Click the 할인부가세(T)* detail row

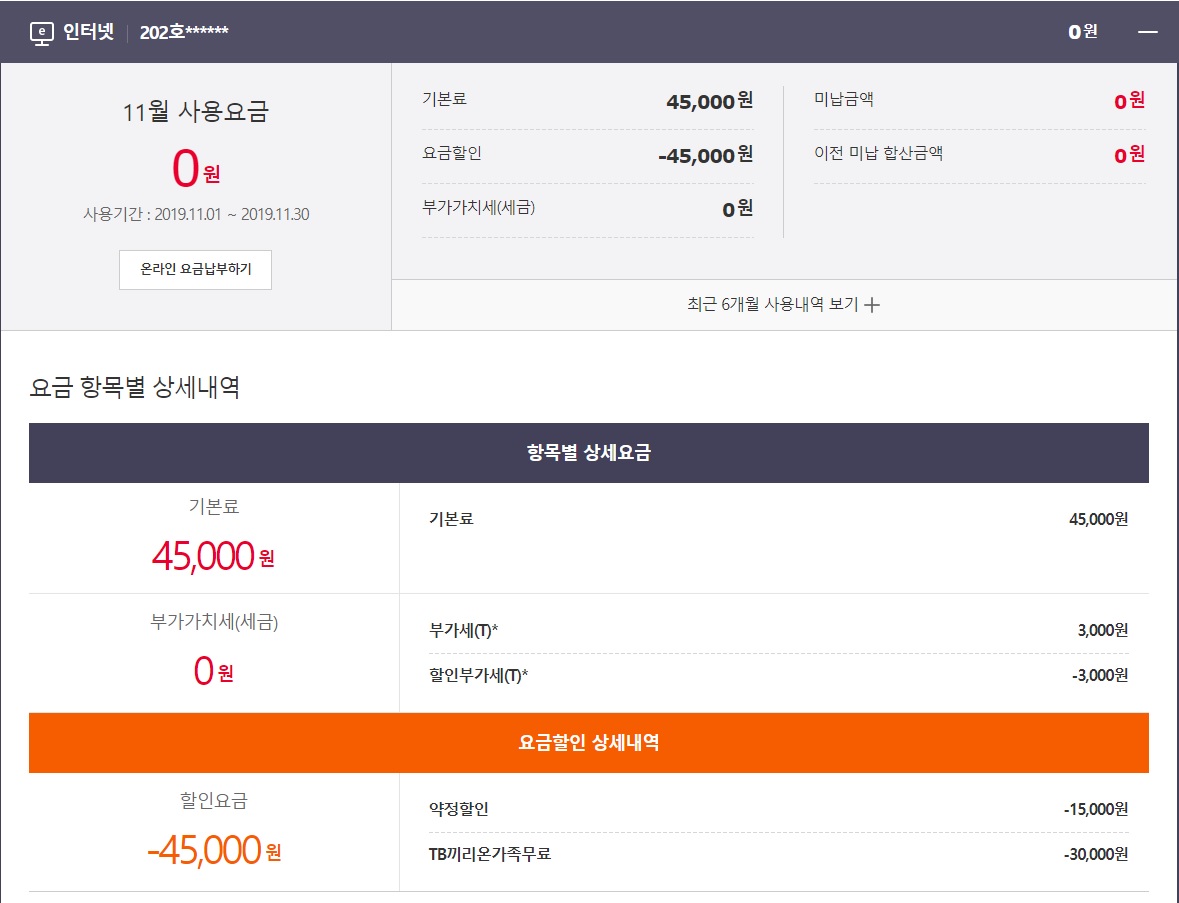pos(777,675)
